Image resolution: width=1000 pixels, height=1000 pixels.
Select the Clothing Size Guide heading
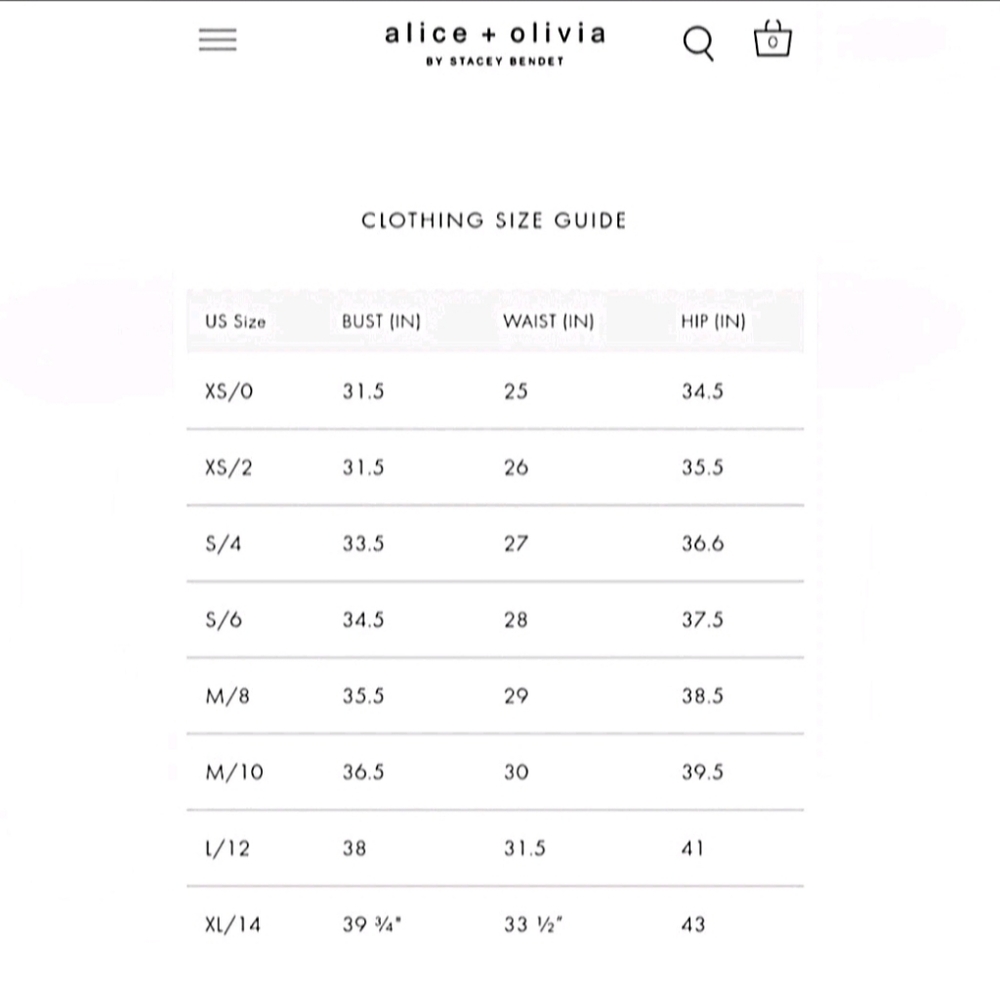494,221
